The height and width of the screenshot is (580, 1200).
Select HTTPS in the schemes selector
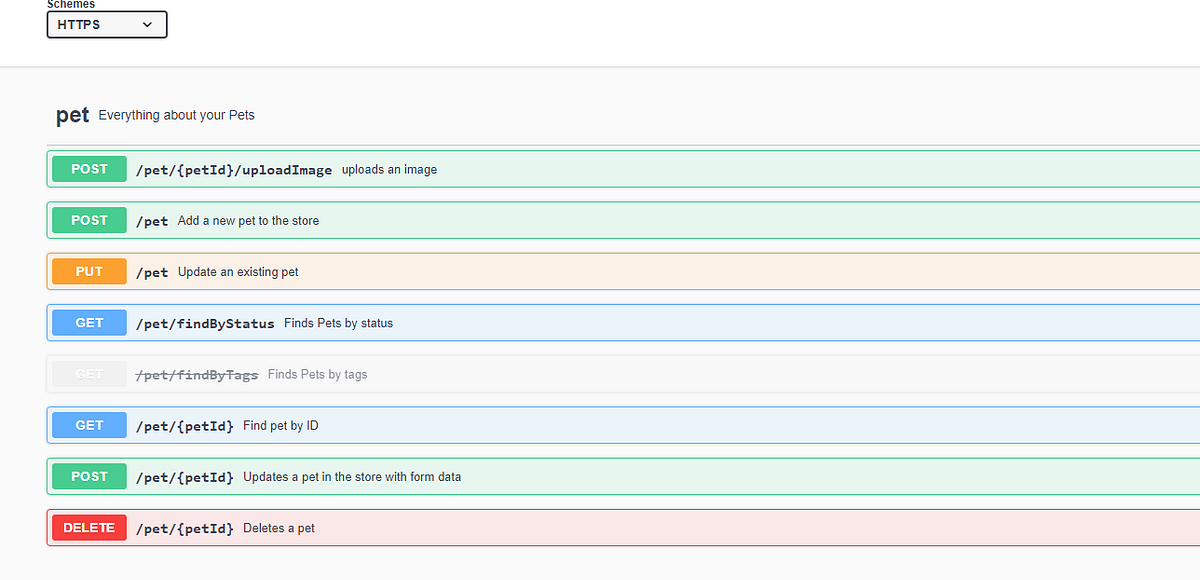106,24
